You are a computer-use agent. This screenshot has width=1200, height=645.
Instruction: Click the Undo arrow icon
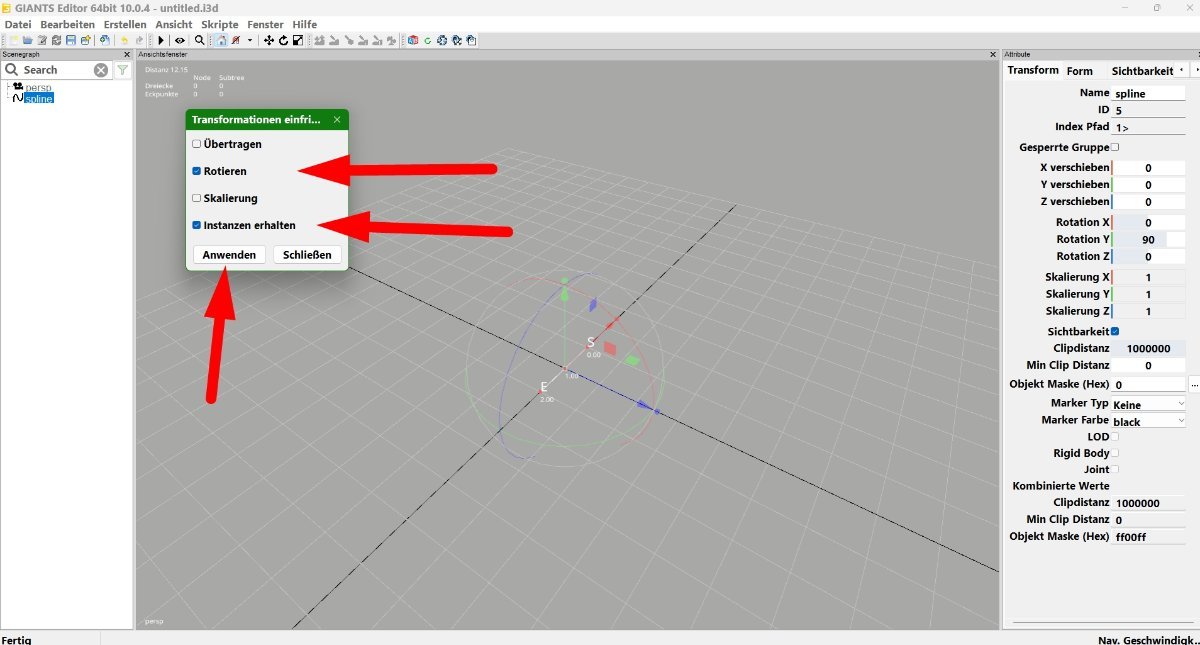124,40
